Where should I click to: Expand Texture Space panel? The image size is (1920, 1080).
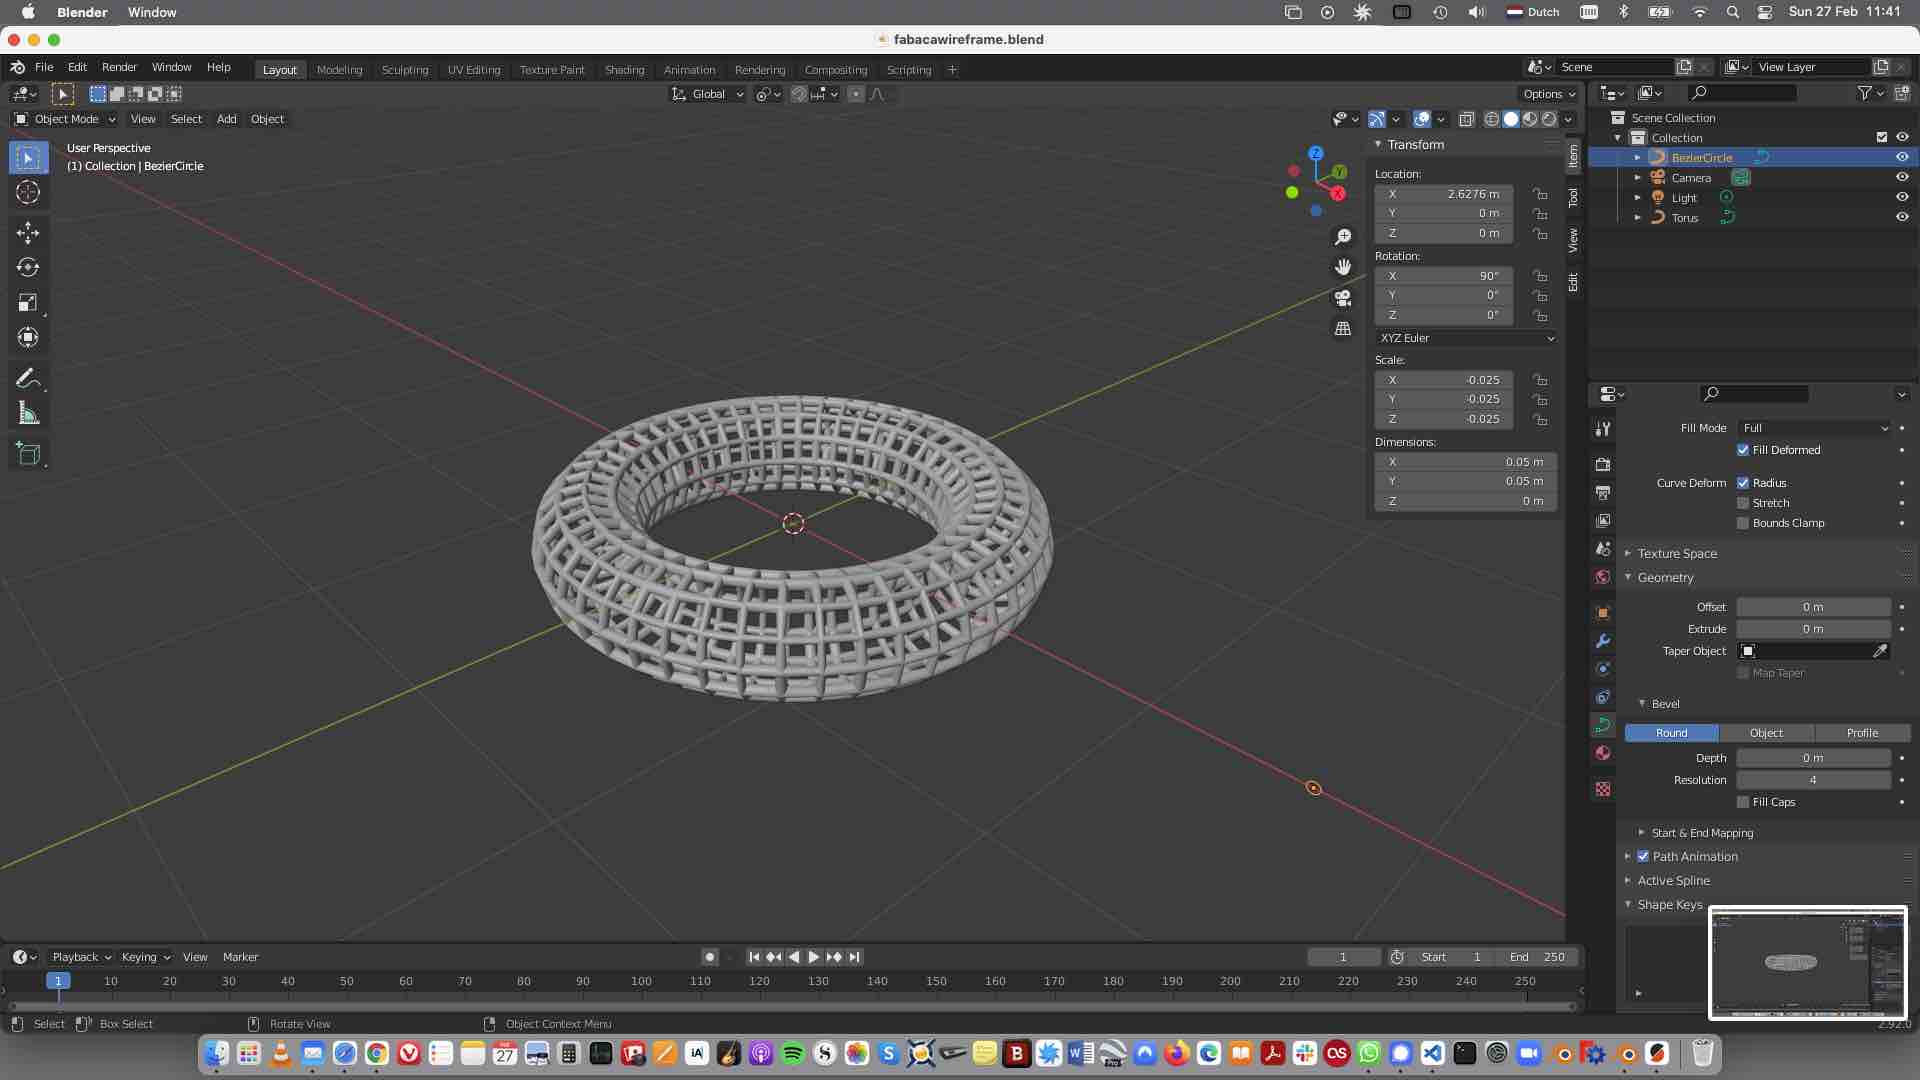(x=1677, y=554)
